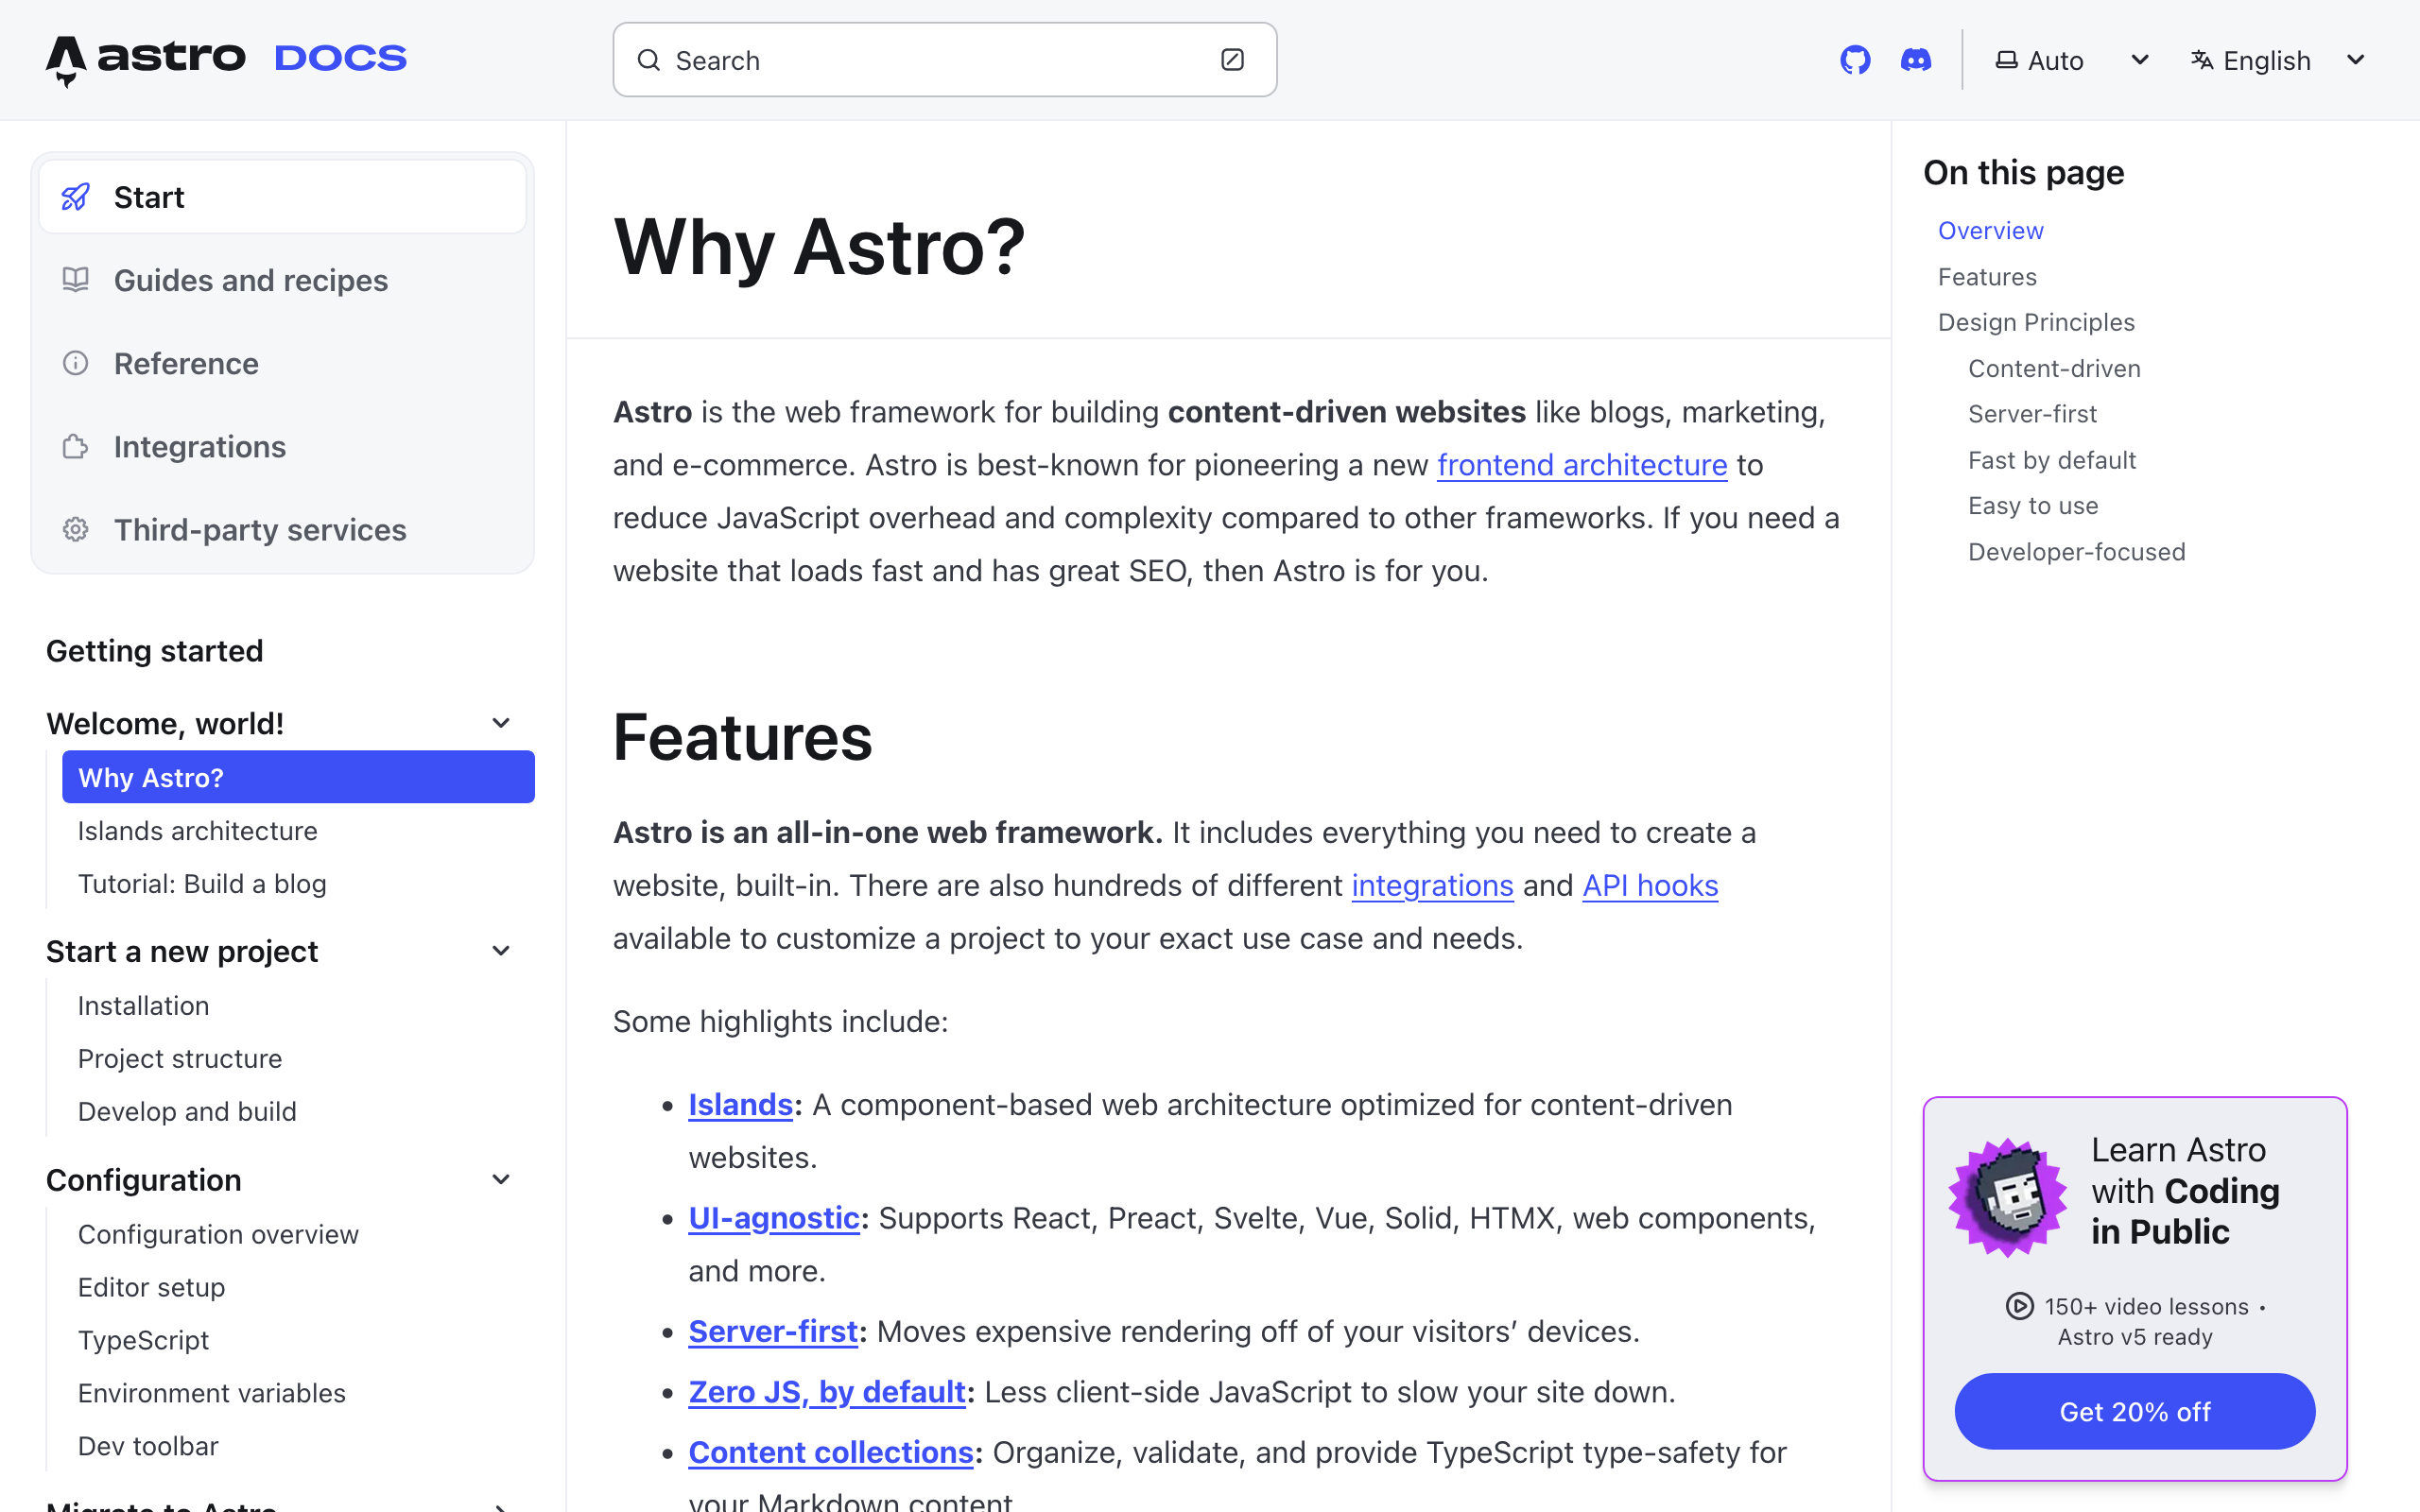2420x1512 pixels.
Task: Select the Start tab
Action: [283, 197]
